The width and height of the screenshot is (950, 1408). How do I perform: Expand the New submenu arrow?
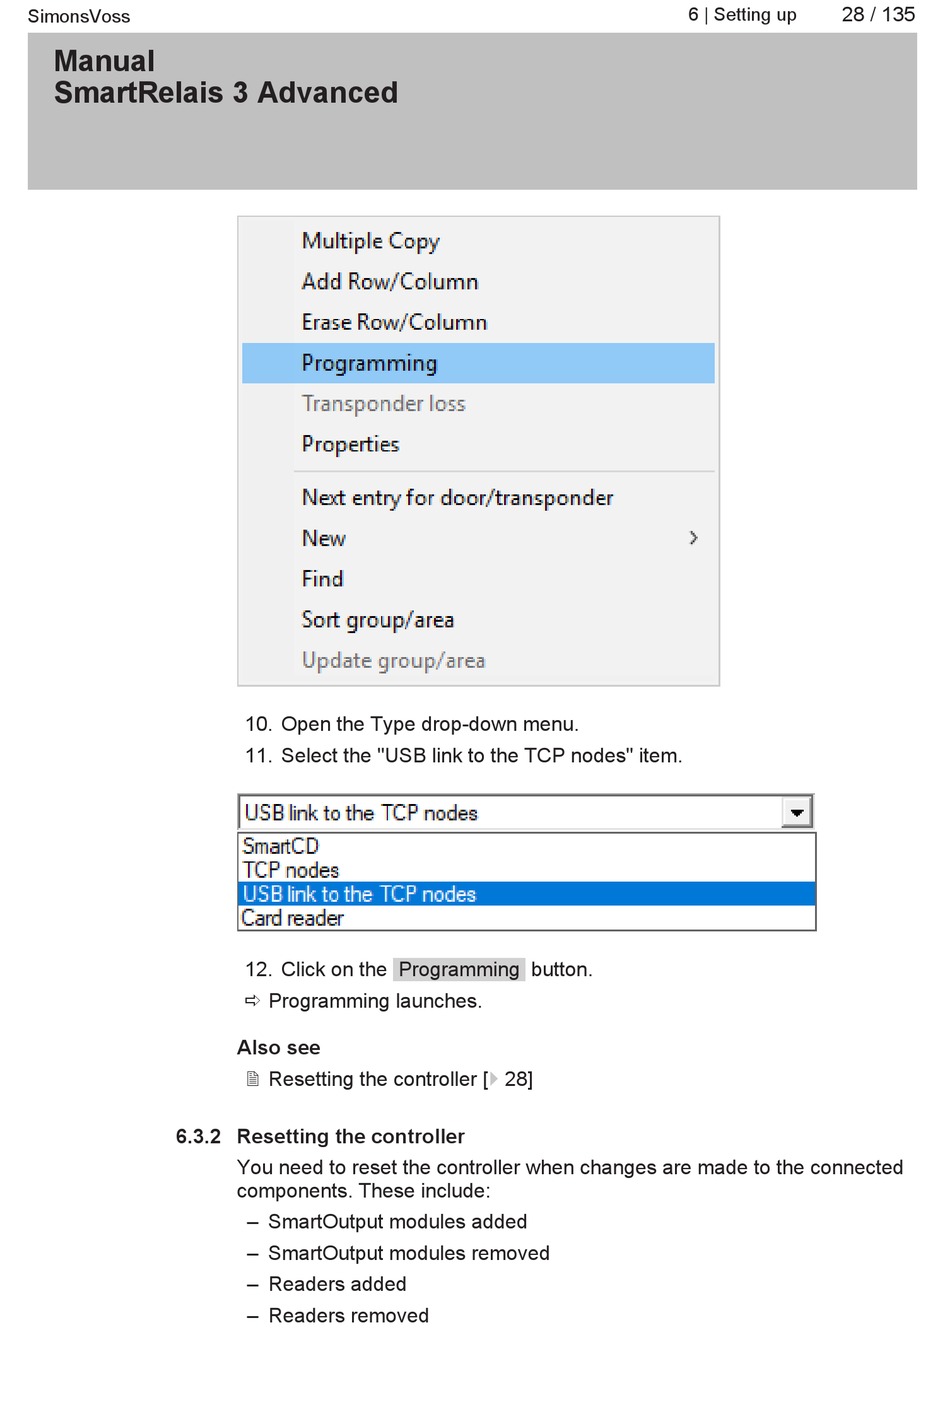[x=693, y=538]
